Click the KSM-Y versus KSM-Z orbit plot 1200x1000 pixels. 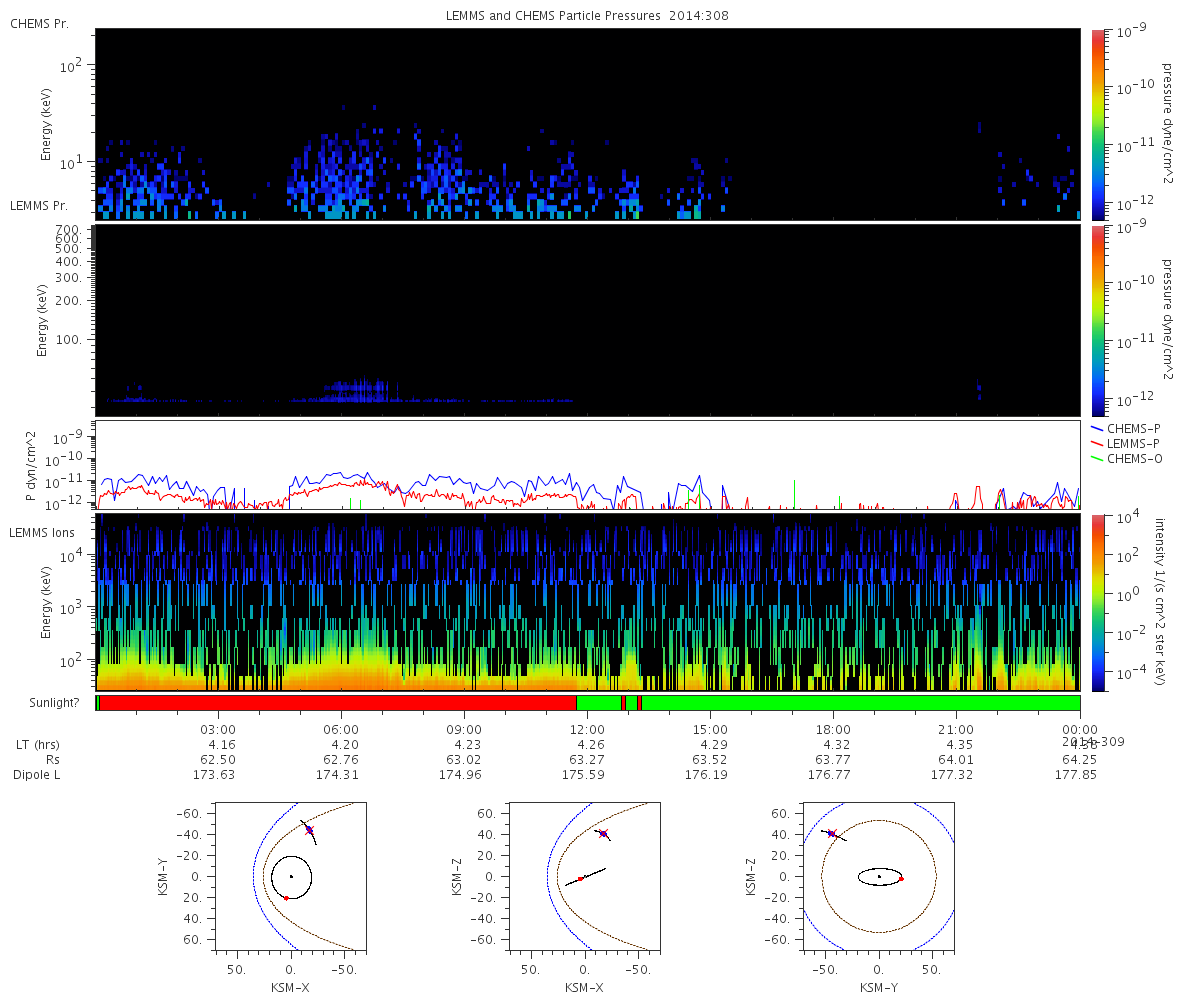click(x=879, y=876)
